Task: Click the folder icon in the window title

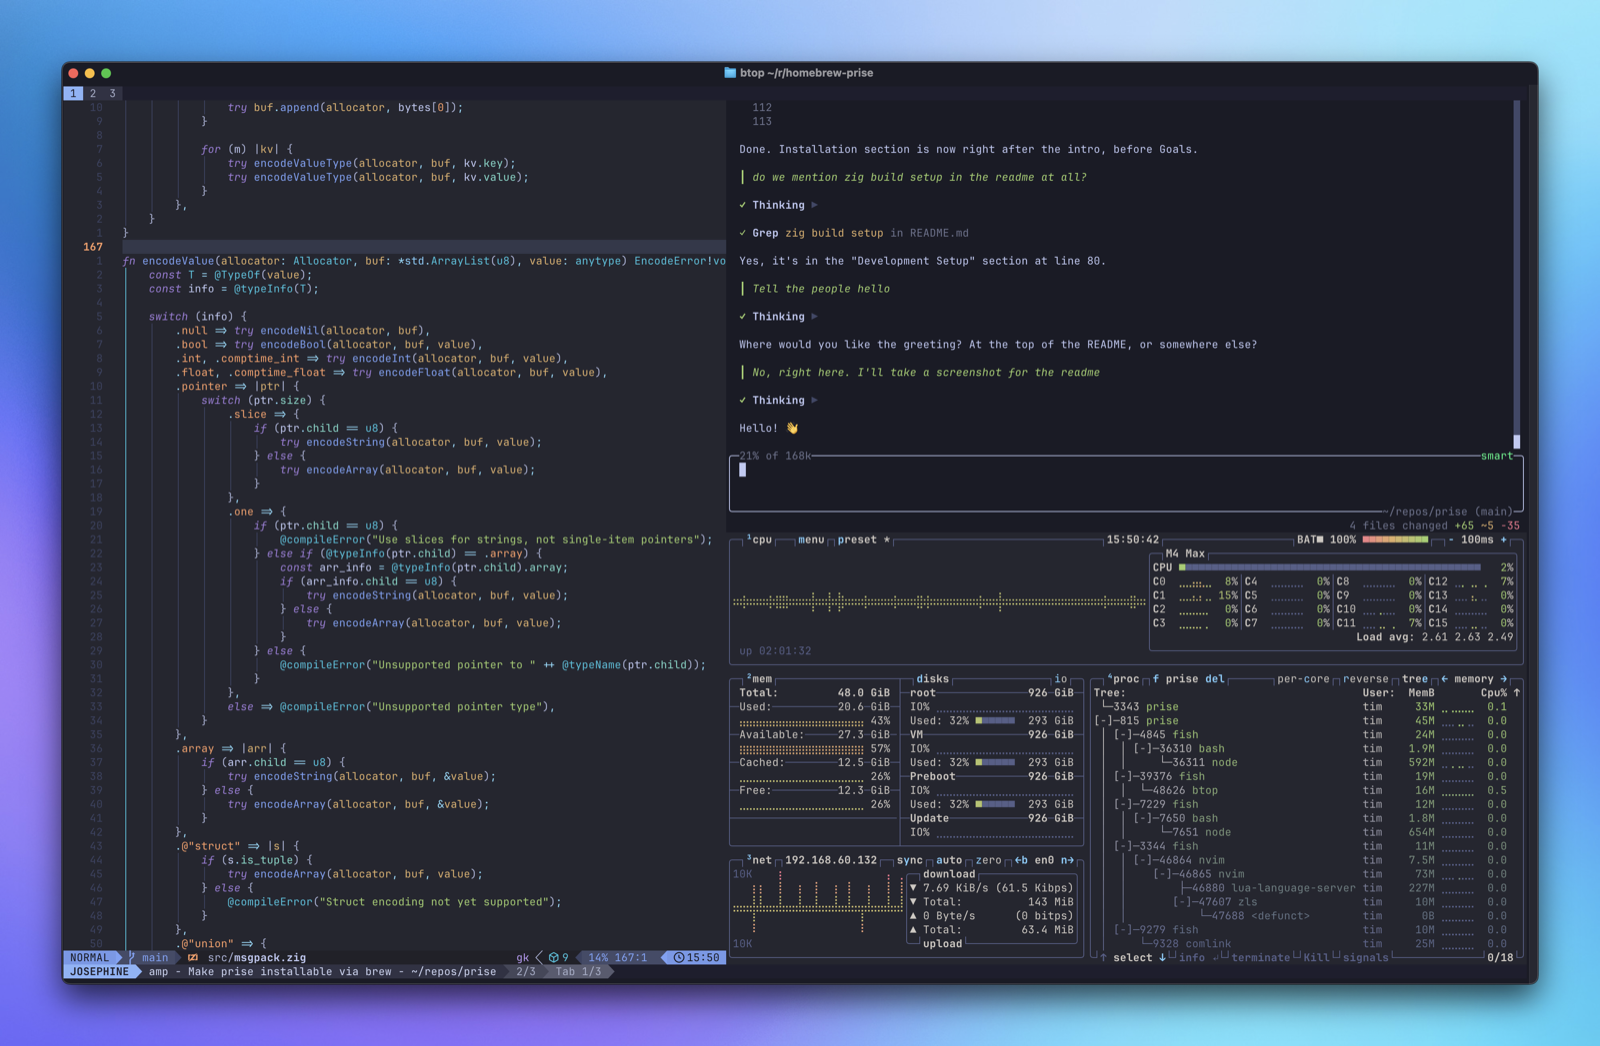Action: pyautogui.click(x=730, y=73)
